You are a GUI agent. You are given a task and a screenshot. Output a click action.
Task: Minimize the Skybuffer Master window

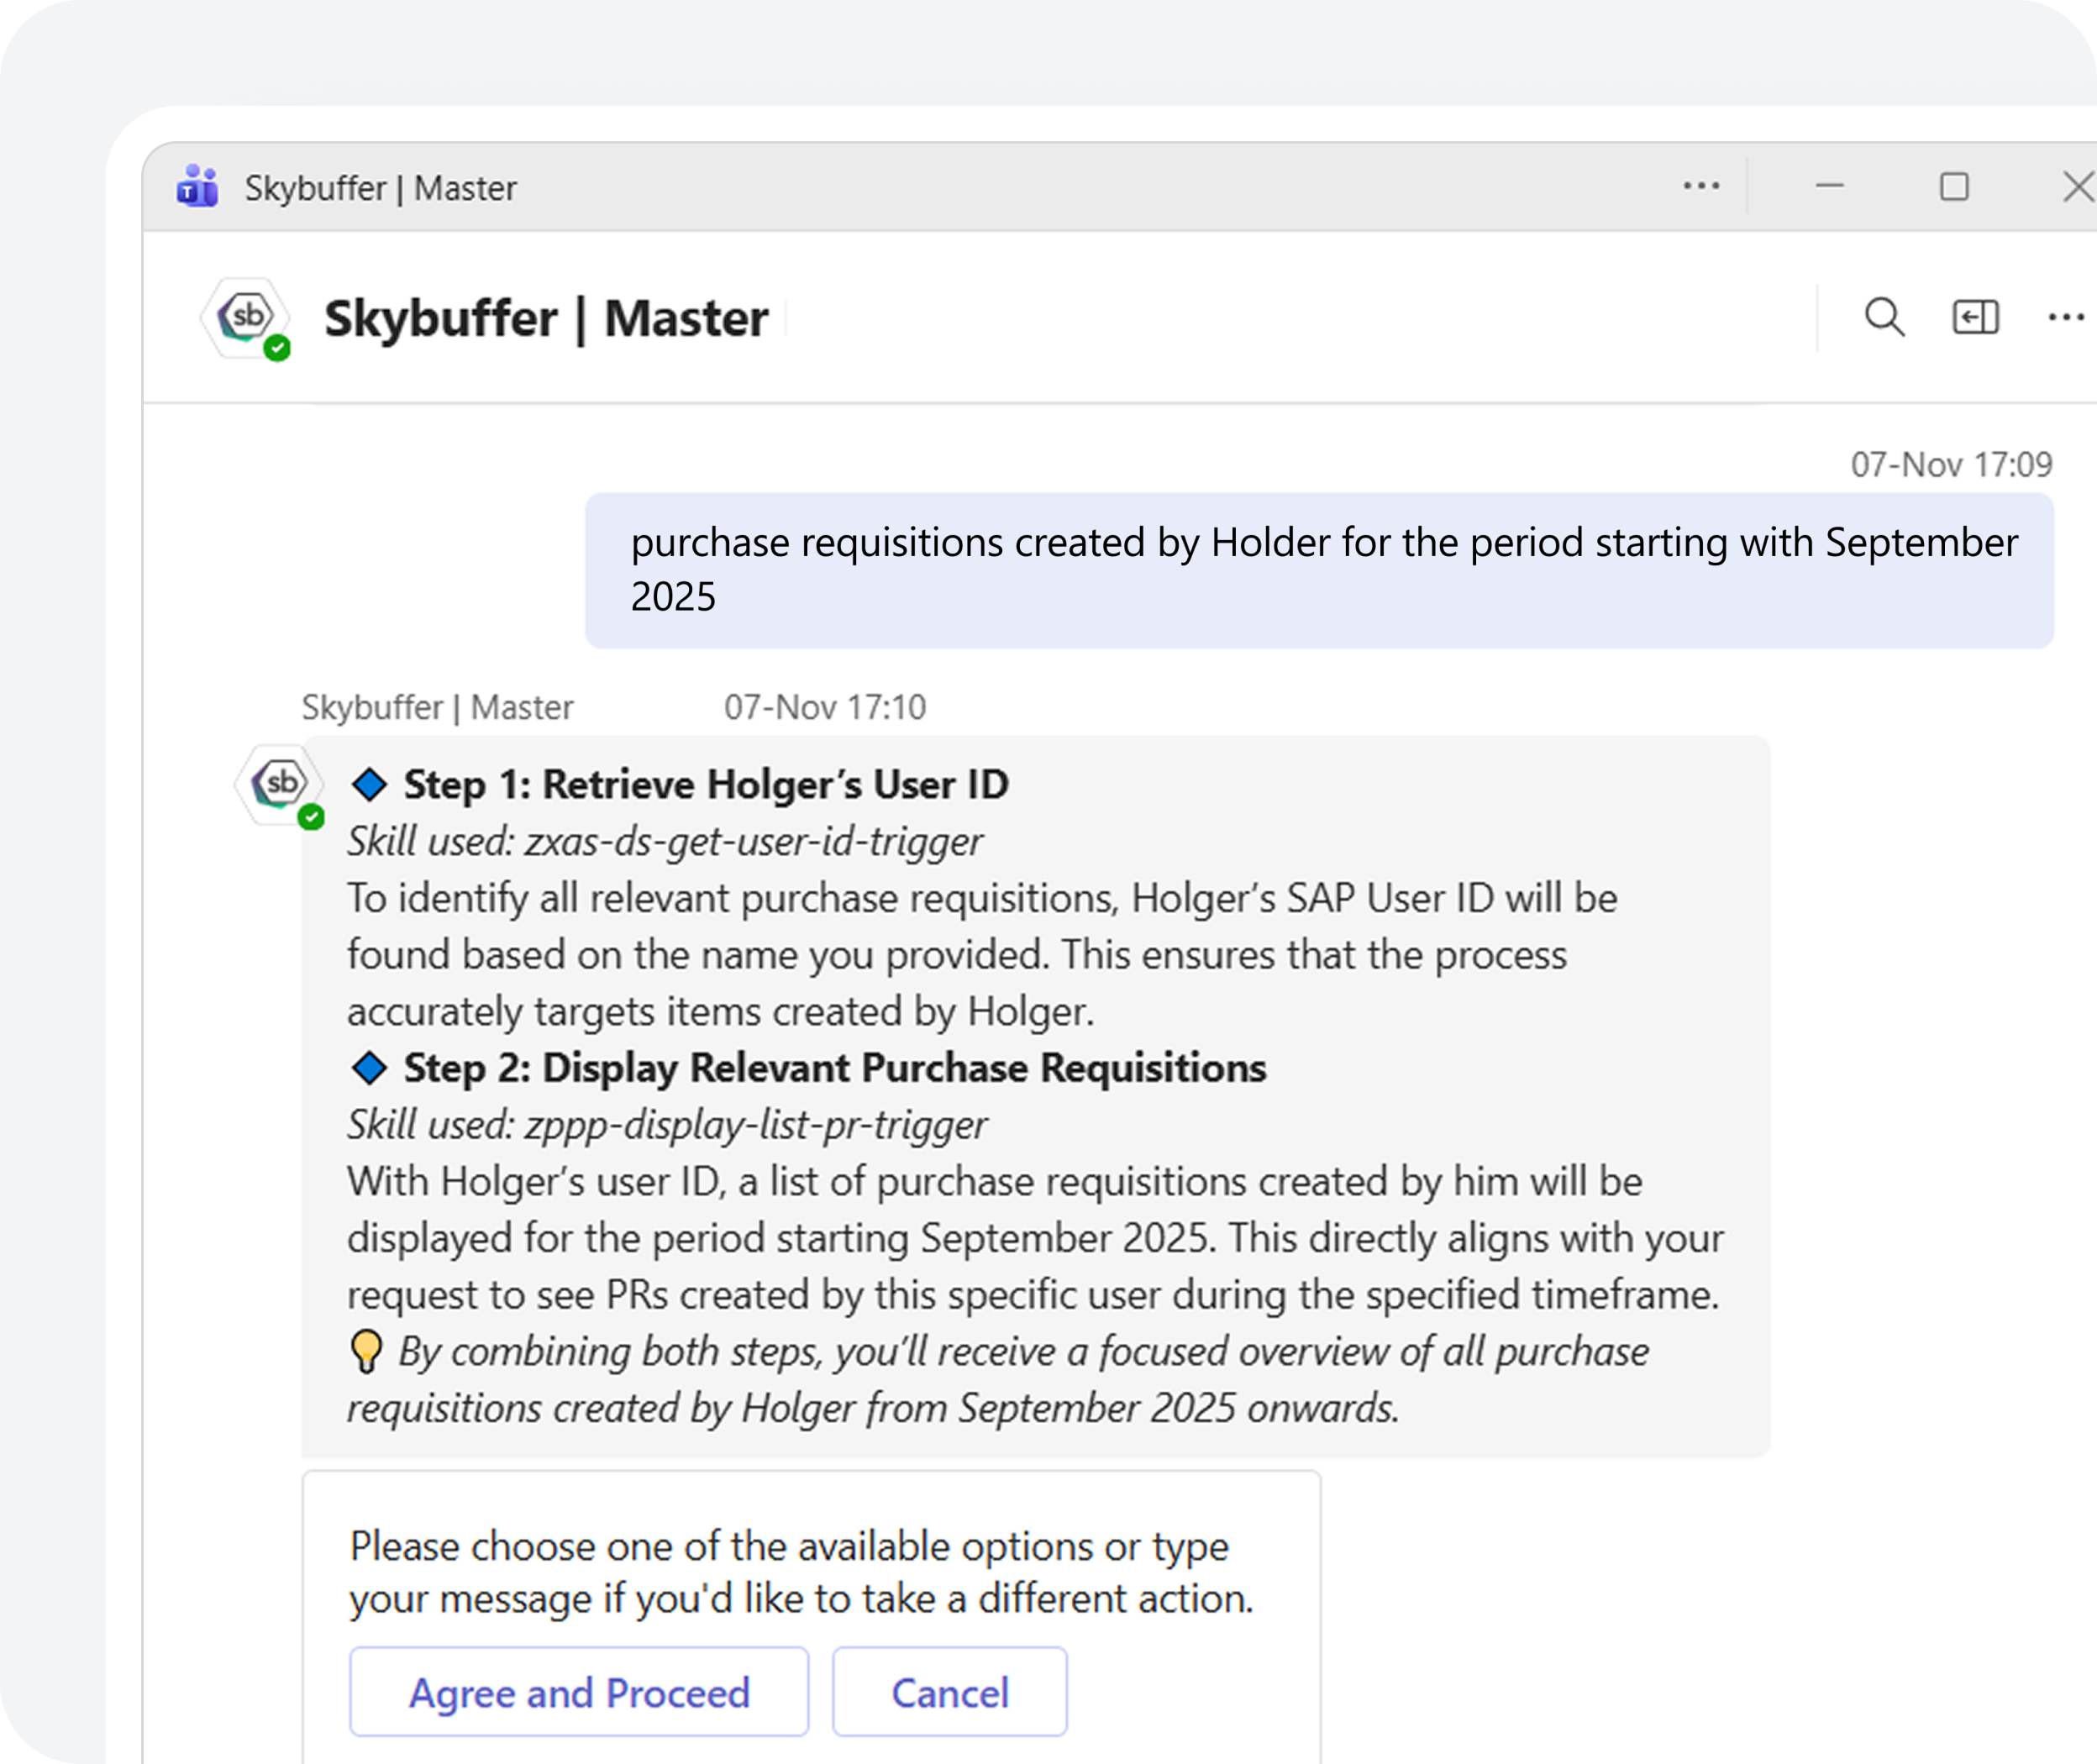pos(1829,187)
